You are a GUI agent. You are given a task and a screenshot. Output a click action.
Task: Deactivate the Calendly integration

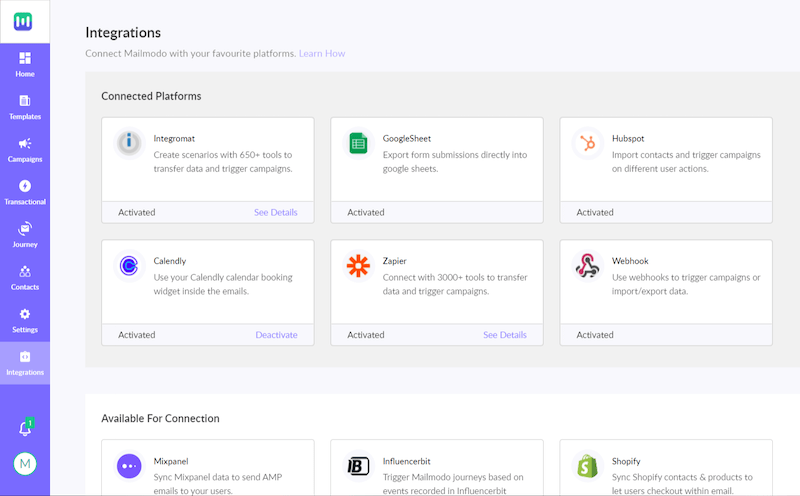coord(276,334)
